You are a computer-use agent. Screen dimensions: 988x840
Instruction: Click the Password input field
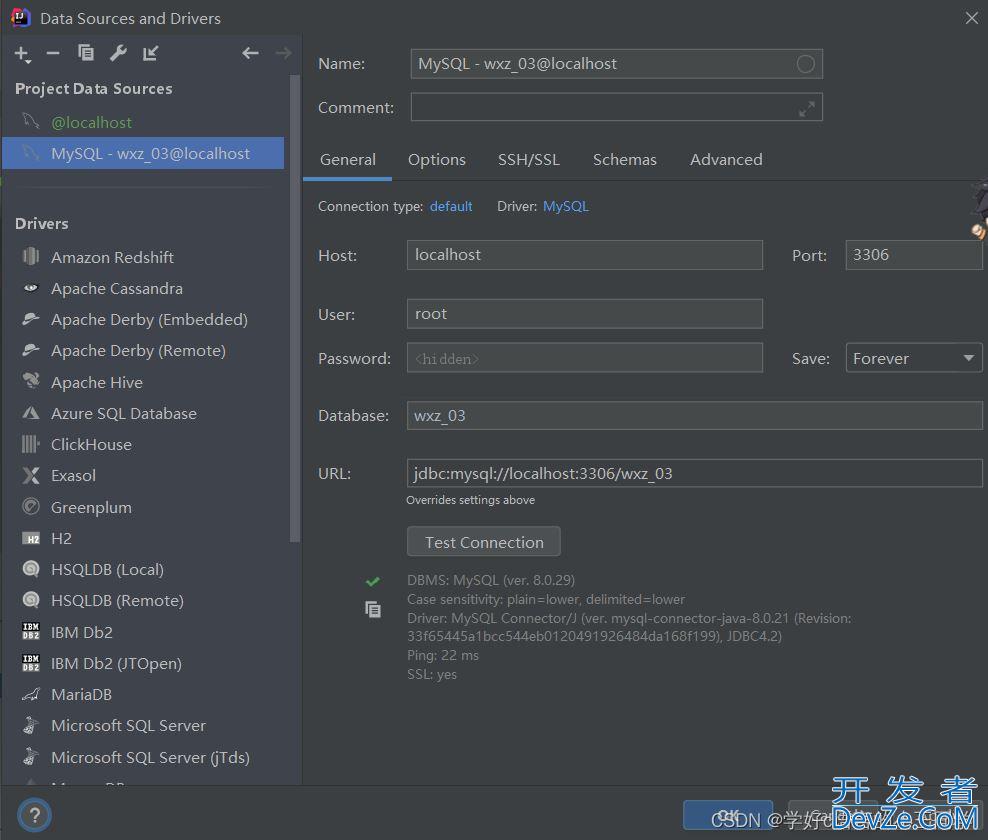tap(585, 358)
